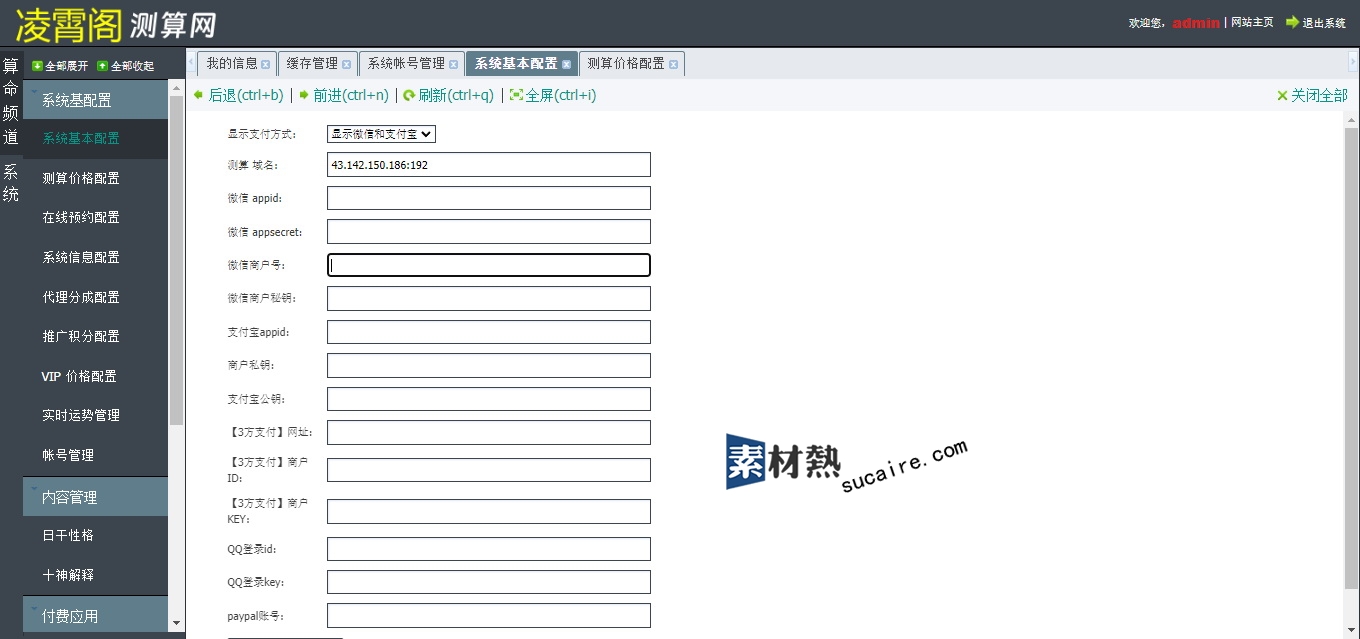Focus the 支付宝appid input field
The height and width of the screenshot is (639, 1360).
tap(489, 332)
